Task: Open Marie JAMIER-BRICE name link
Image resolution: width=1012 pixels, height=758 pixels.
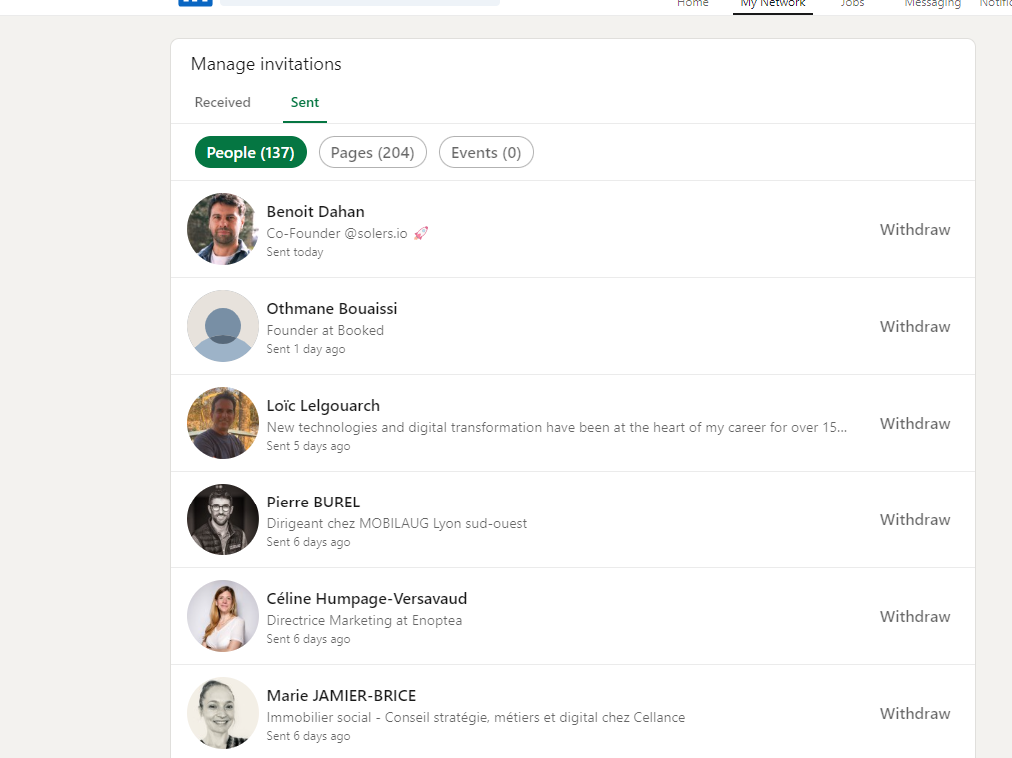Action: [341, 696]
